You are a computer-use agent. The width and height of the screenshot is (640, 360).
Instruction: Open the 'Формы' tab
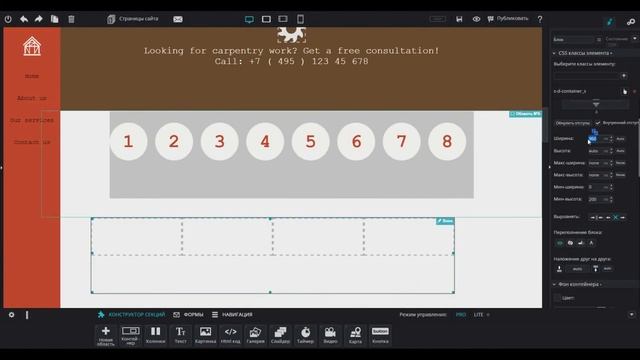[x=188, y=315]
